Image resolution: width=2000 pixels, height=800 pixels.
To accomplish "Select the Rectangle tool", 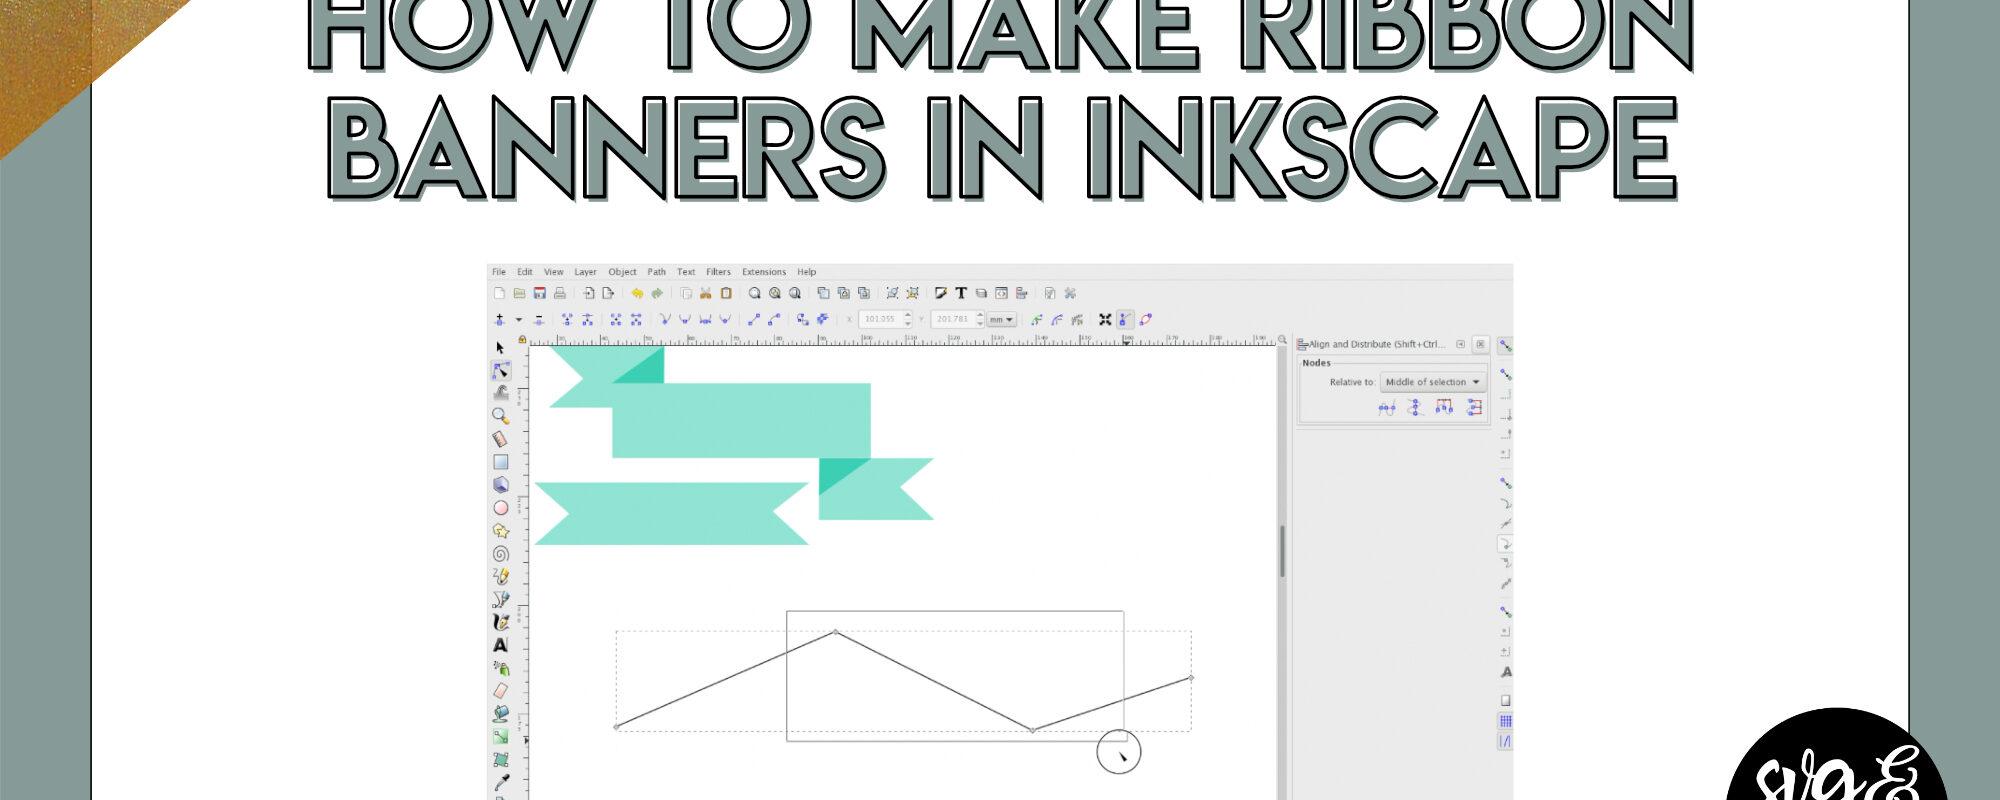I will [x=501, y=462].
